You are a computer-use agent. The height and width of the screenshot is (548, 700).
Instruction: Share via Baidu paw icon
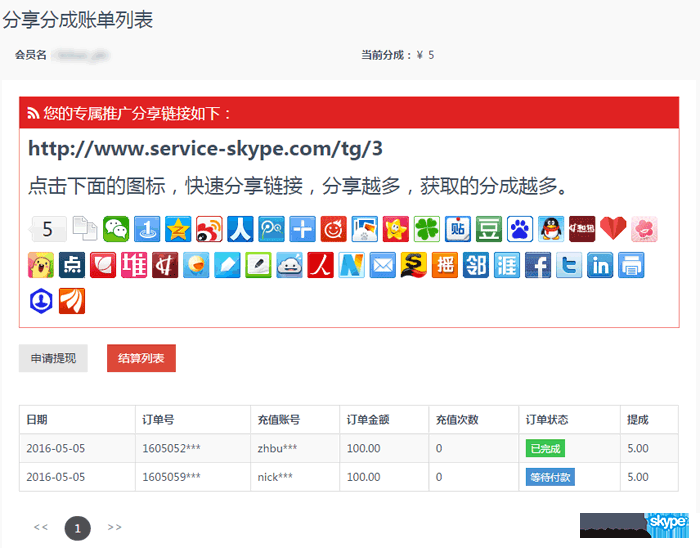coord(519,229)
